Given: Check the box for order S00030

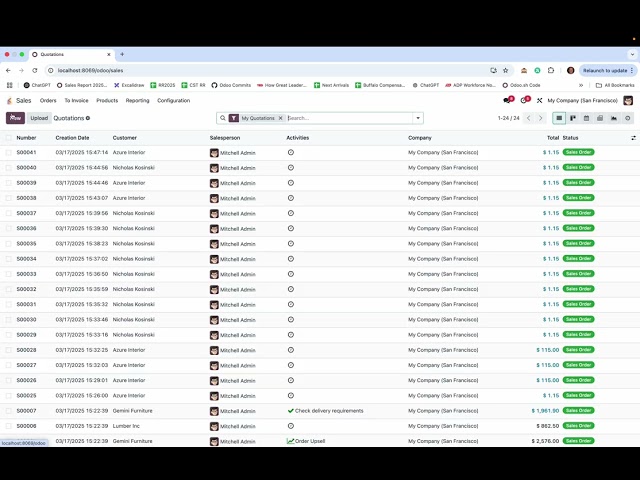Looking at the screenshot, I should (x=9, y=320).
